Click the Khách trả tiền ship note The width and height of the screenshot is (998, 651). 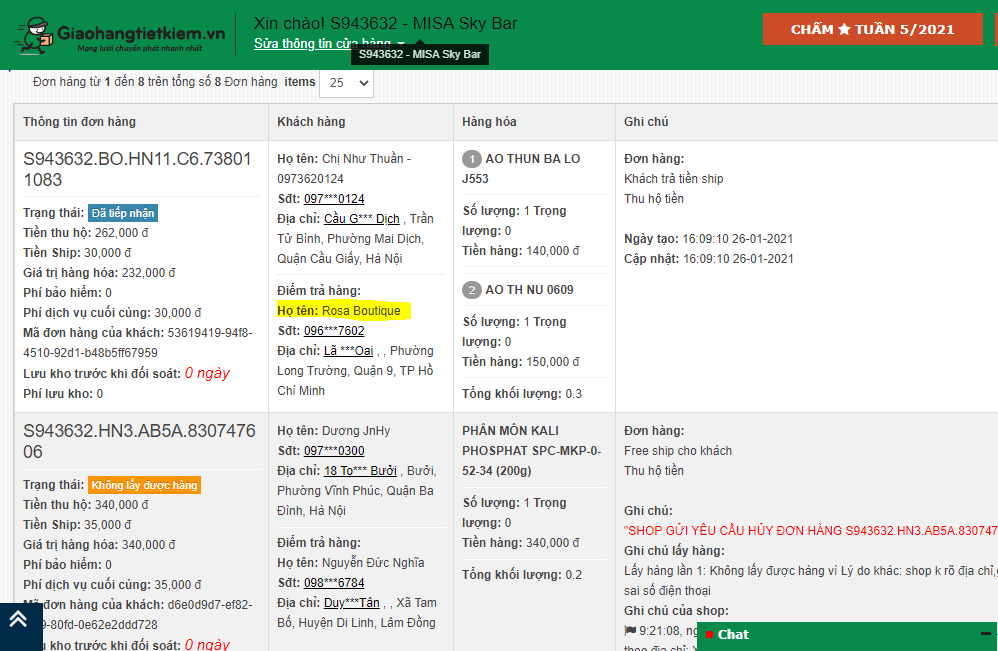click(673, 179)
